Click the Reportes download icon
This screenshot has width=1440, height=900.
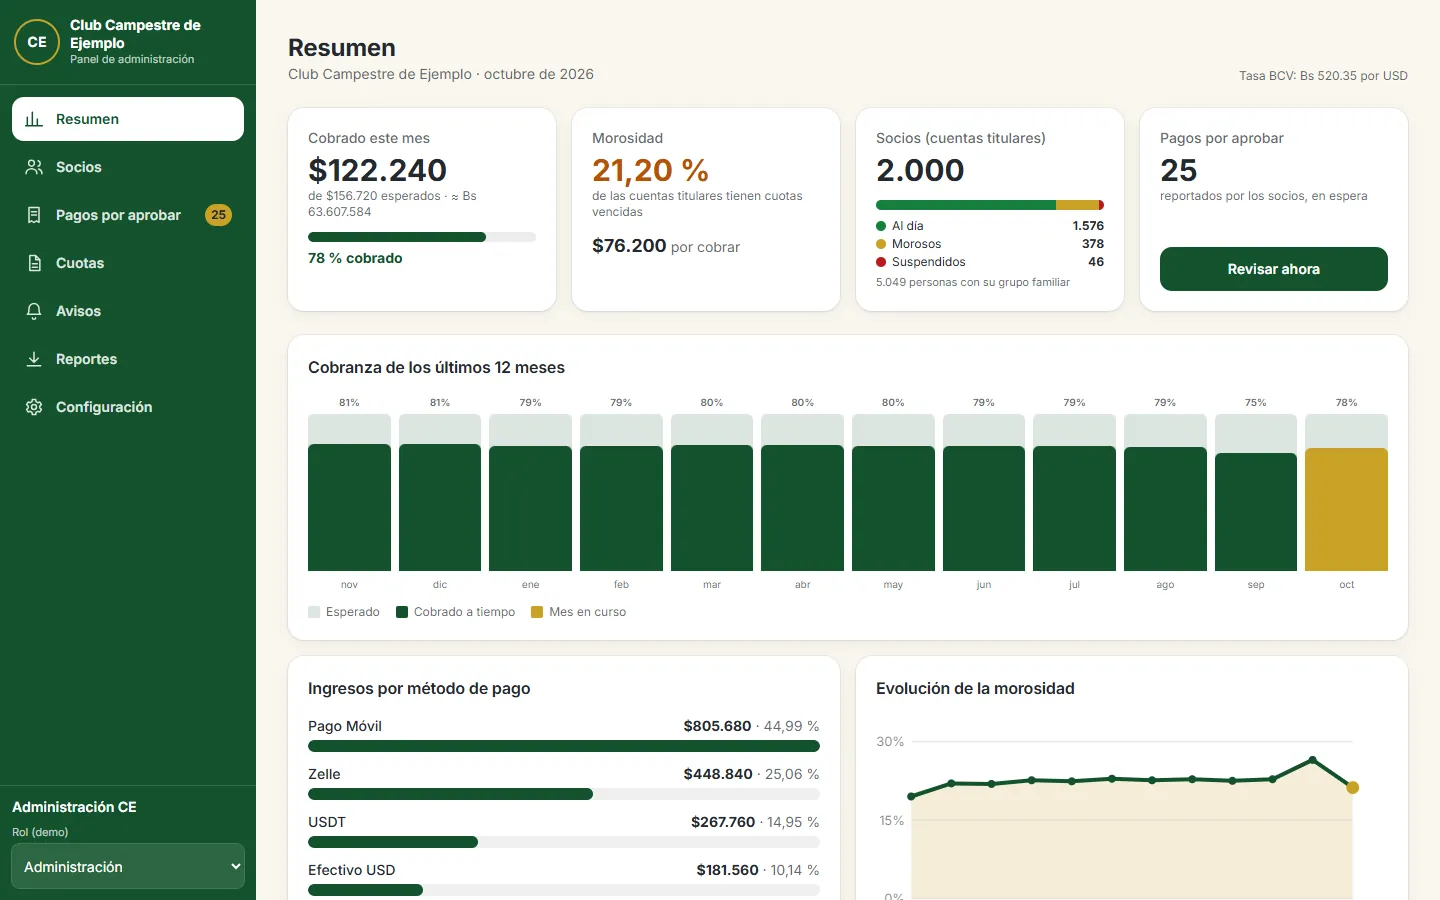(x=34, y=359)
